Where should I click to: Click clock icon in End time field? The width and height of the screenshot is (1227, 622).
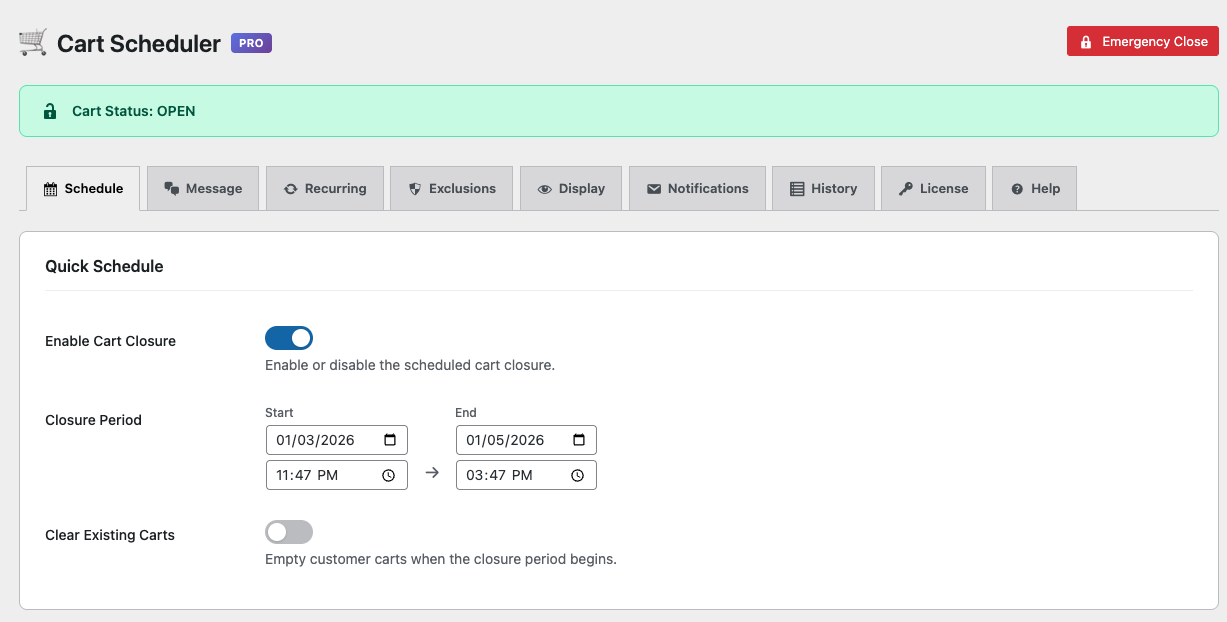point(578,476)
